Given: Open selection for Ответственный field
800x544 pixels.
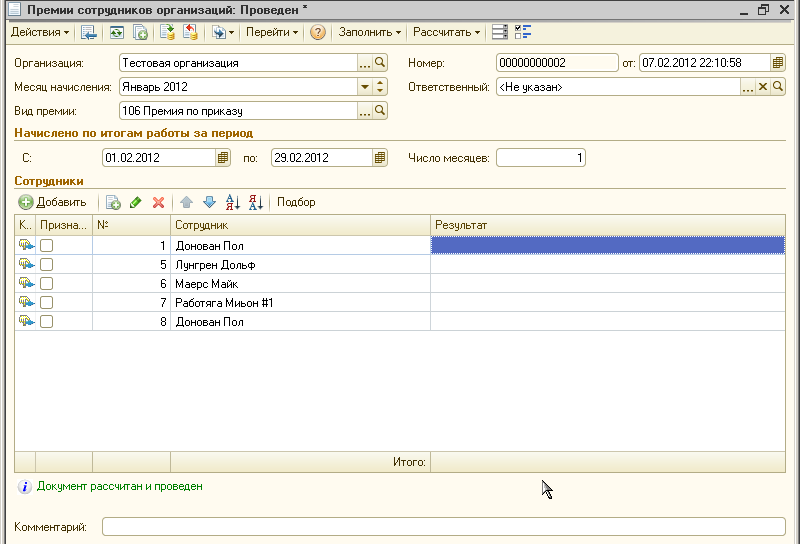Looking at the screenshot, I should coord(747,87).
